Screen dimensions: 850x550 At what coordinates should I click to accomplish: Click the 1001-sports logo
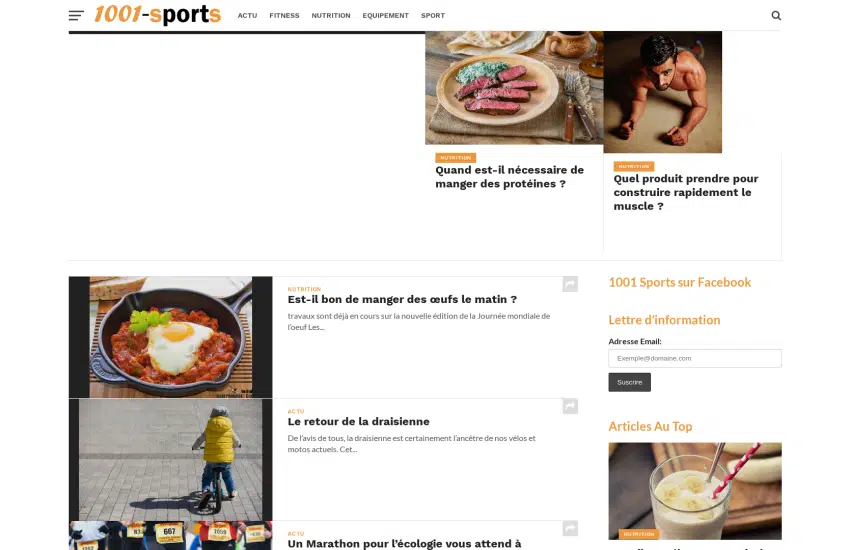[x=158, y=15]
